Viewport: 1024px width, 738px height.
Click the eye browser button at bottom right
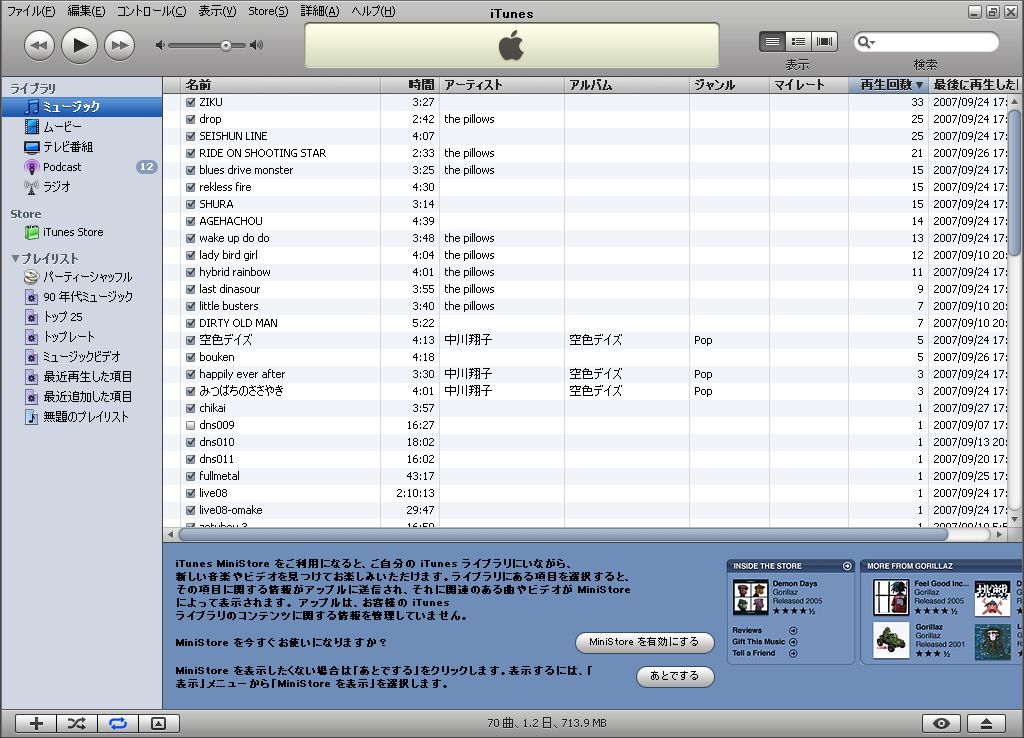(x=941, y=723)
